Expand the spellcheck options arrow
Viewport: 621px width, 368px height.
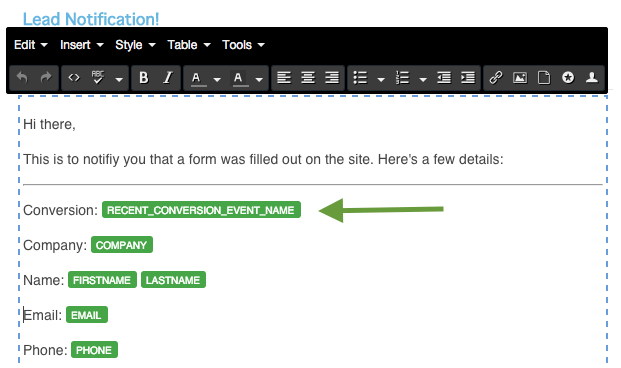[119, 79]
